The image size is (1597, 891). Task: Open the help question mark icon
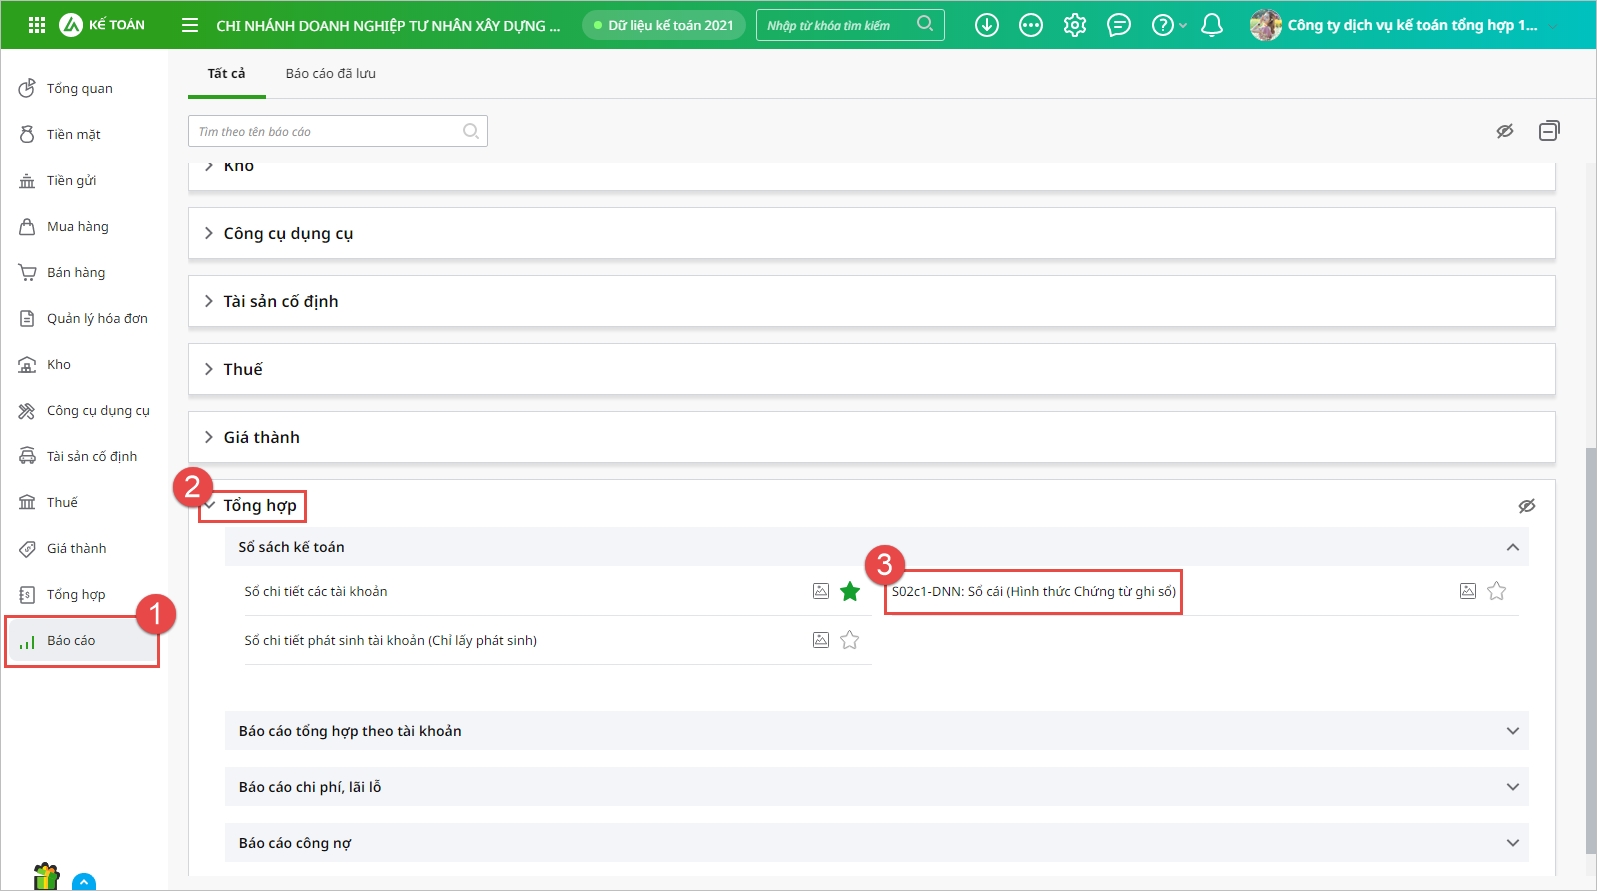point(1162,25)
